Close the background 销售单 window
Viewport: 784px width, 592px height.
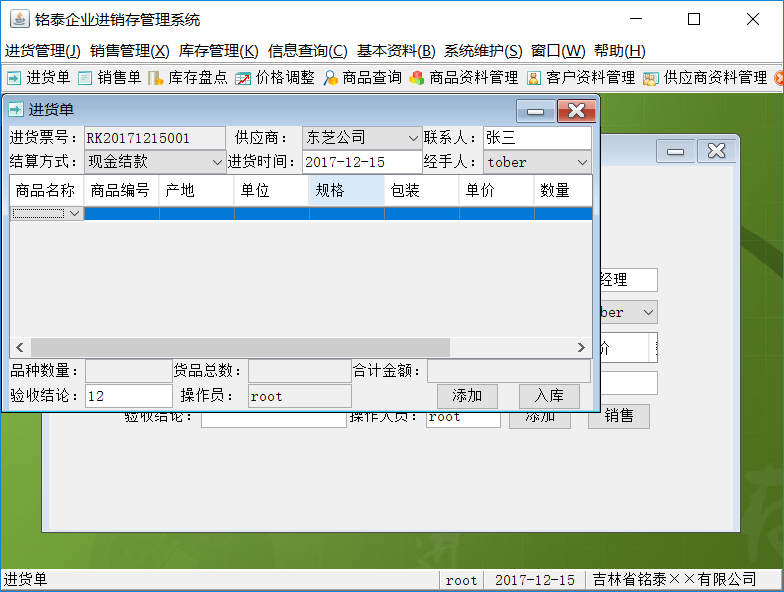[716, 151]
